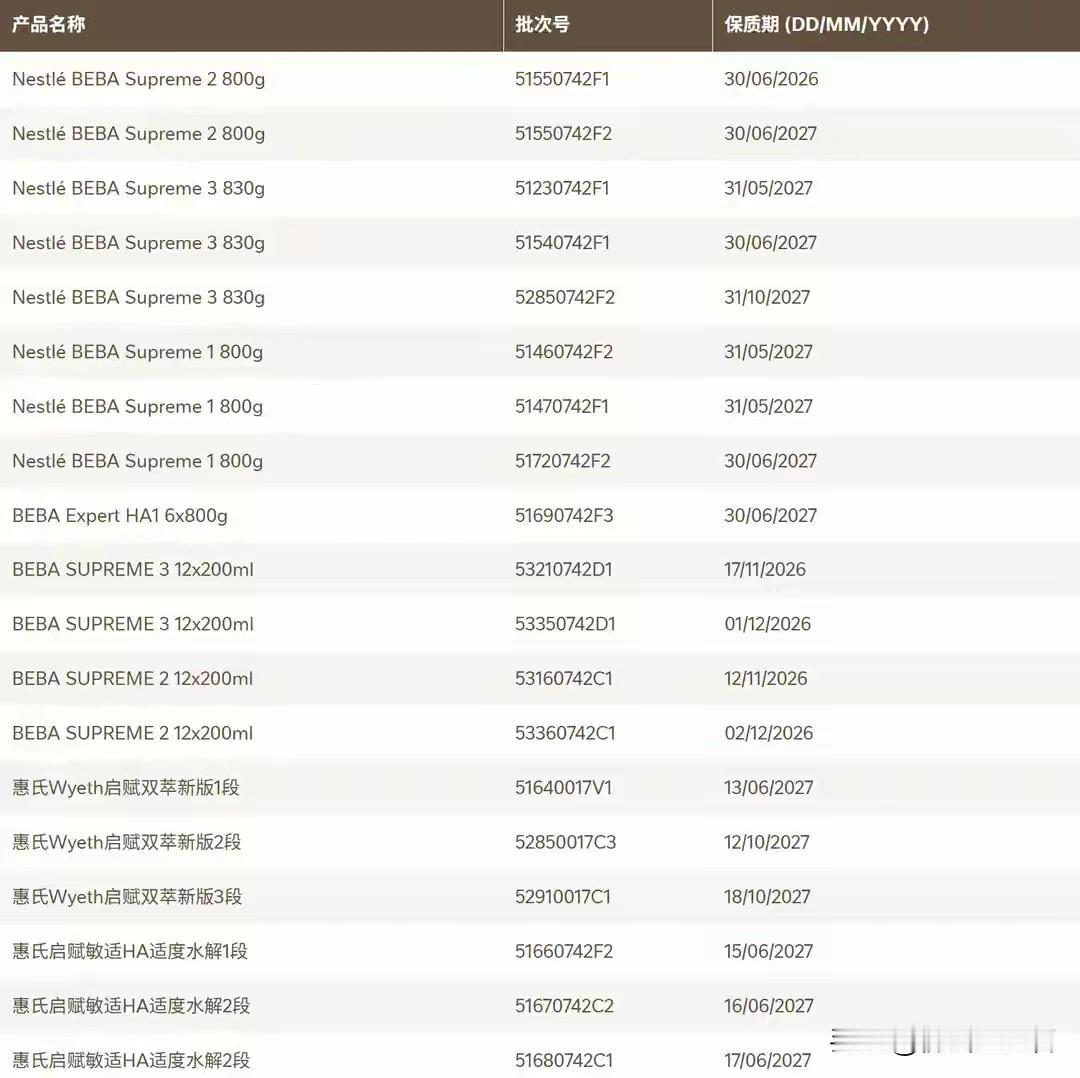Click the date 30/06/2027 in batch 51550742F2's row
The height and width of the screenshot is (1078, 1080).
[771, 134]
